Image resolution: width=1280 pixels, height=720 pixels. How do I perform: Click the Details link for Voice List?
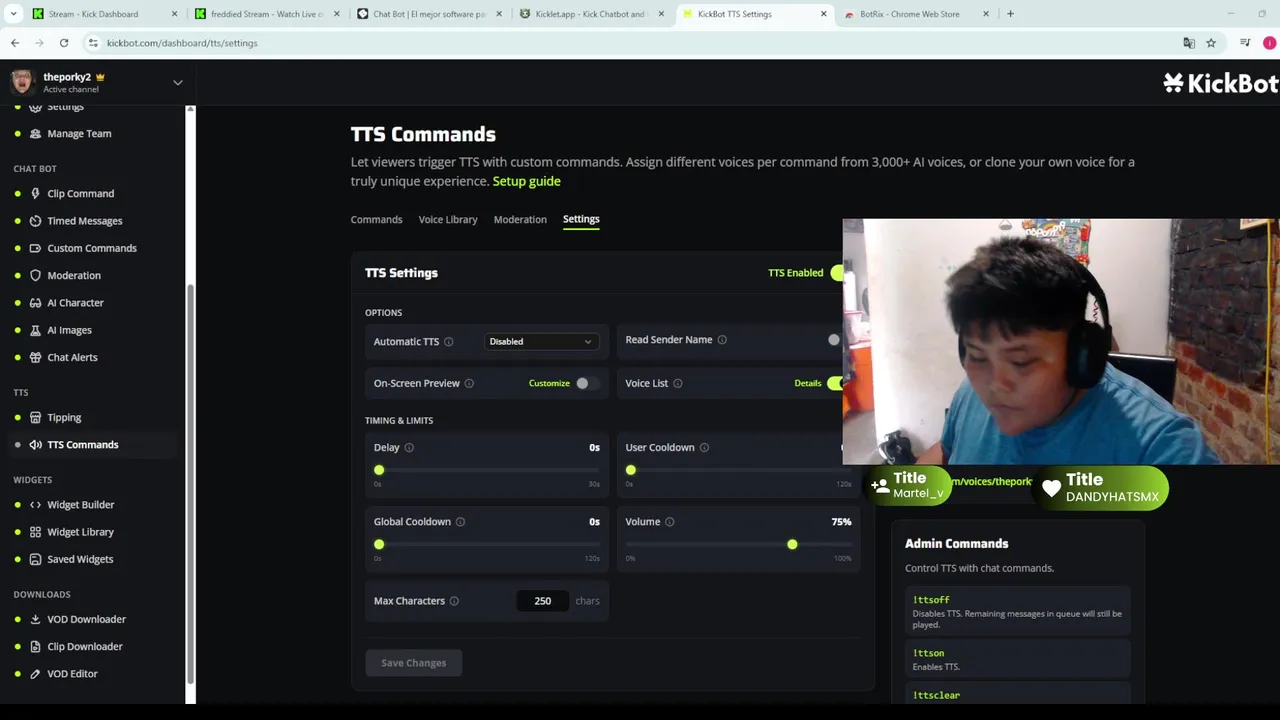[x=807, y=384]
